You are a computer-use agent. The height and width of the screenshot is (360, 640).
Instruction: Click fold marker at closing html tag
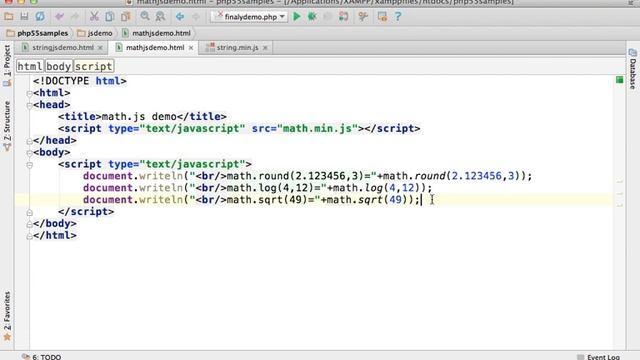(29, 236)
